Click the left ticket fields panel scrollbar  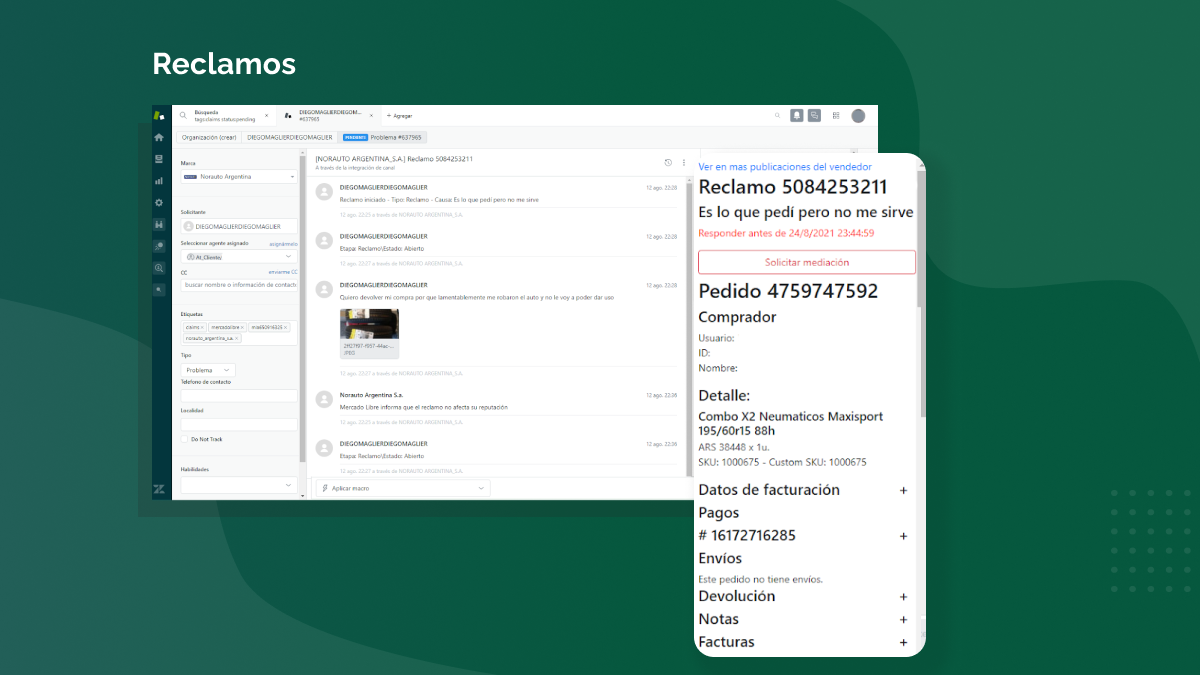click(302, 310)
